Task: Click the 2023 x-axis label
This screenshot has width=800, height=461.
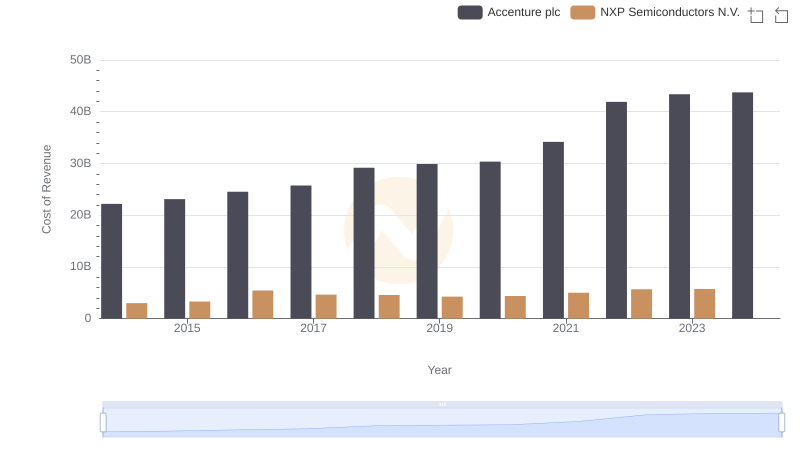Action: (x=692, y=328)
